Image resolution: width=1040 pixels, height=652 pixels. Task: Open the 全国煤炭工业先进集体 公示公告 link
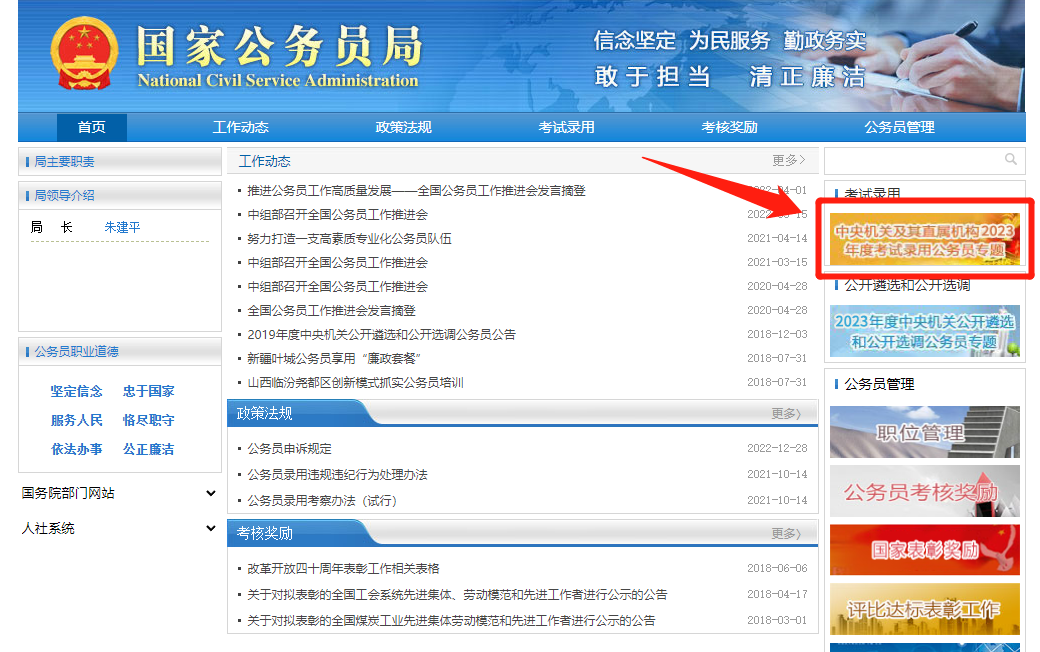tap(452, 620)
